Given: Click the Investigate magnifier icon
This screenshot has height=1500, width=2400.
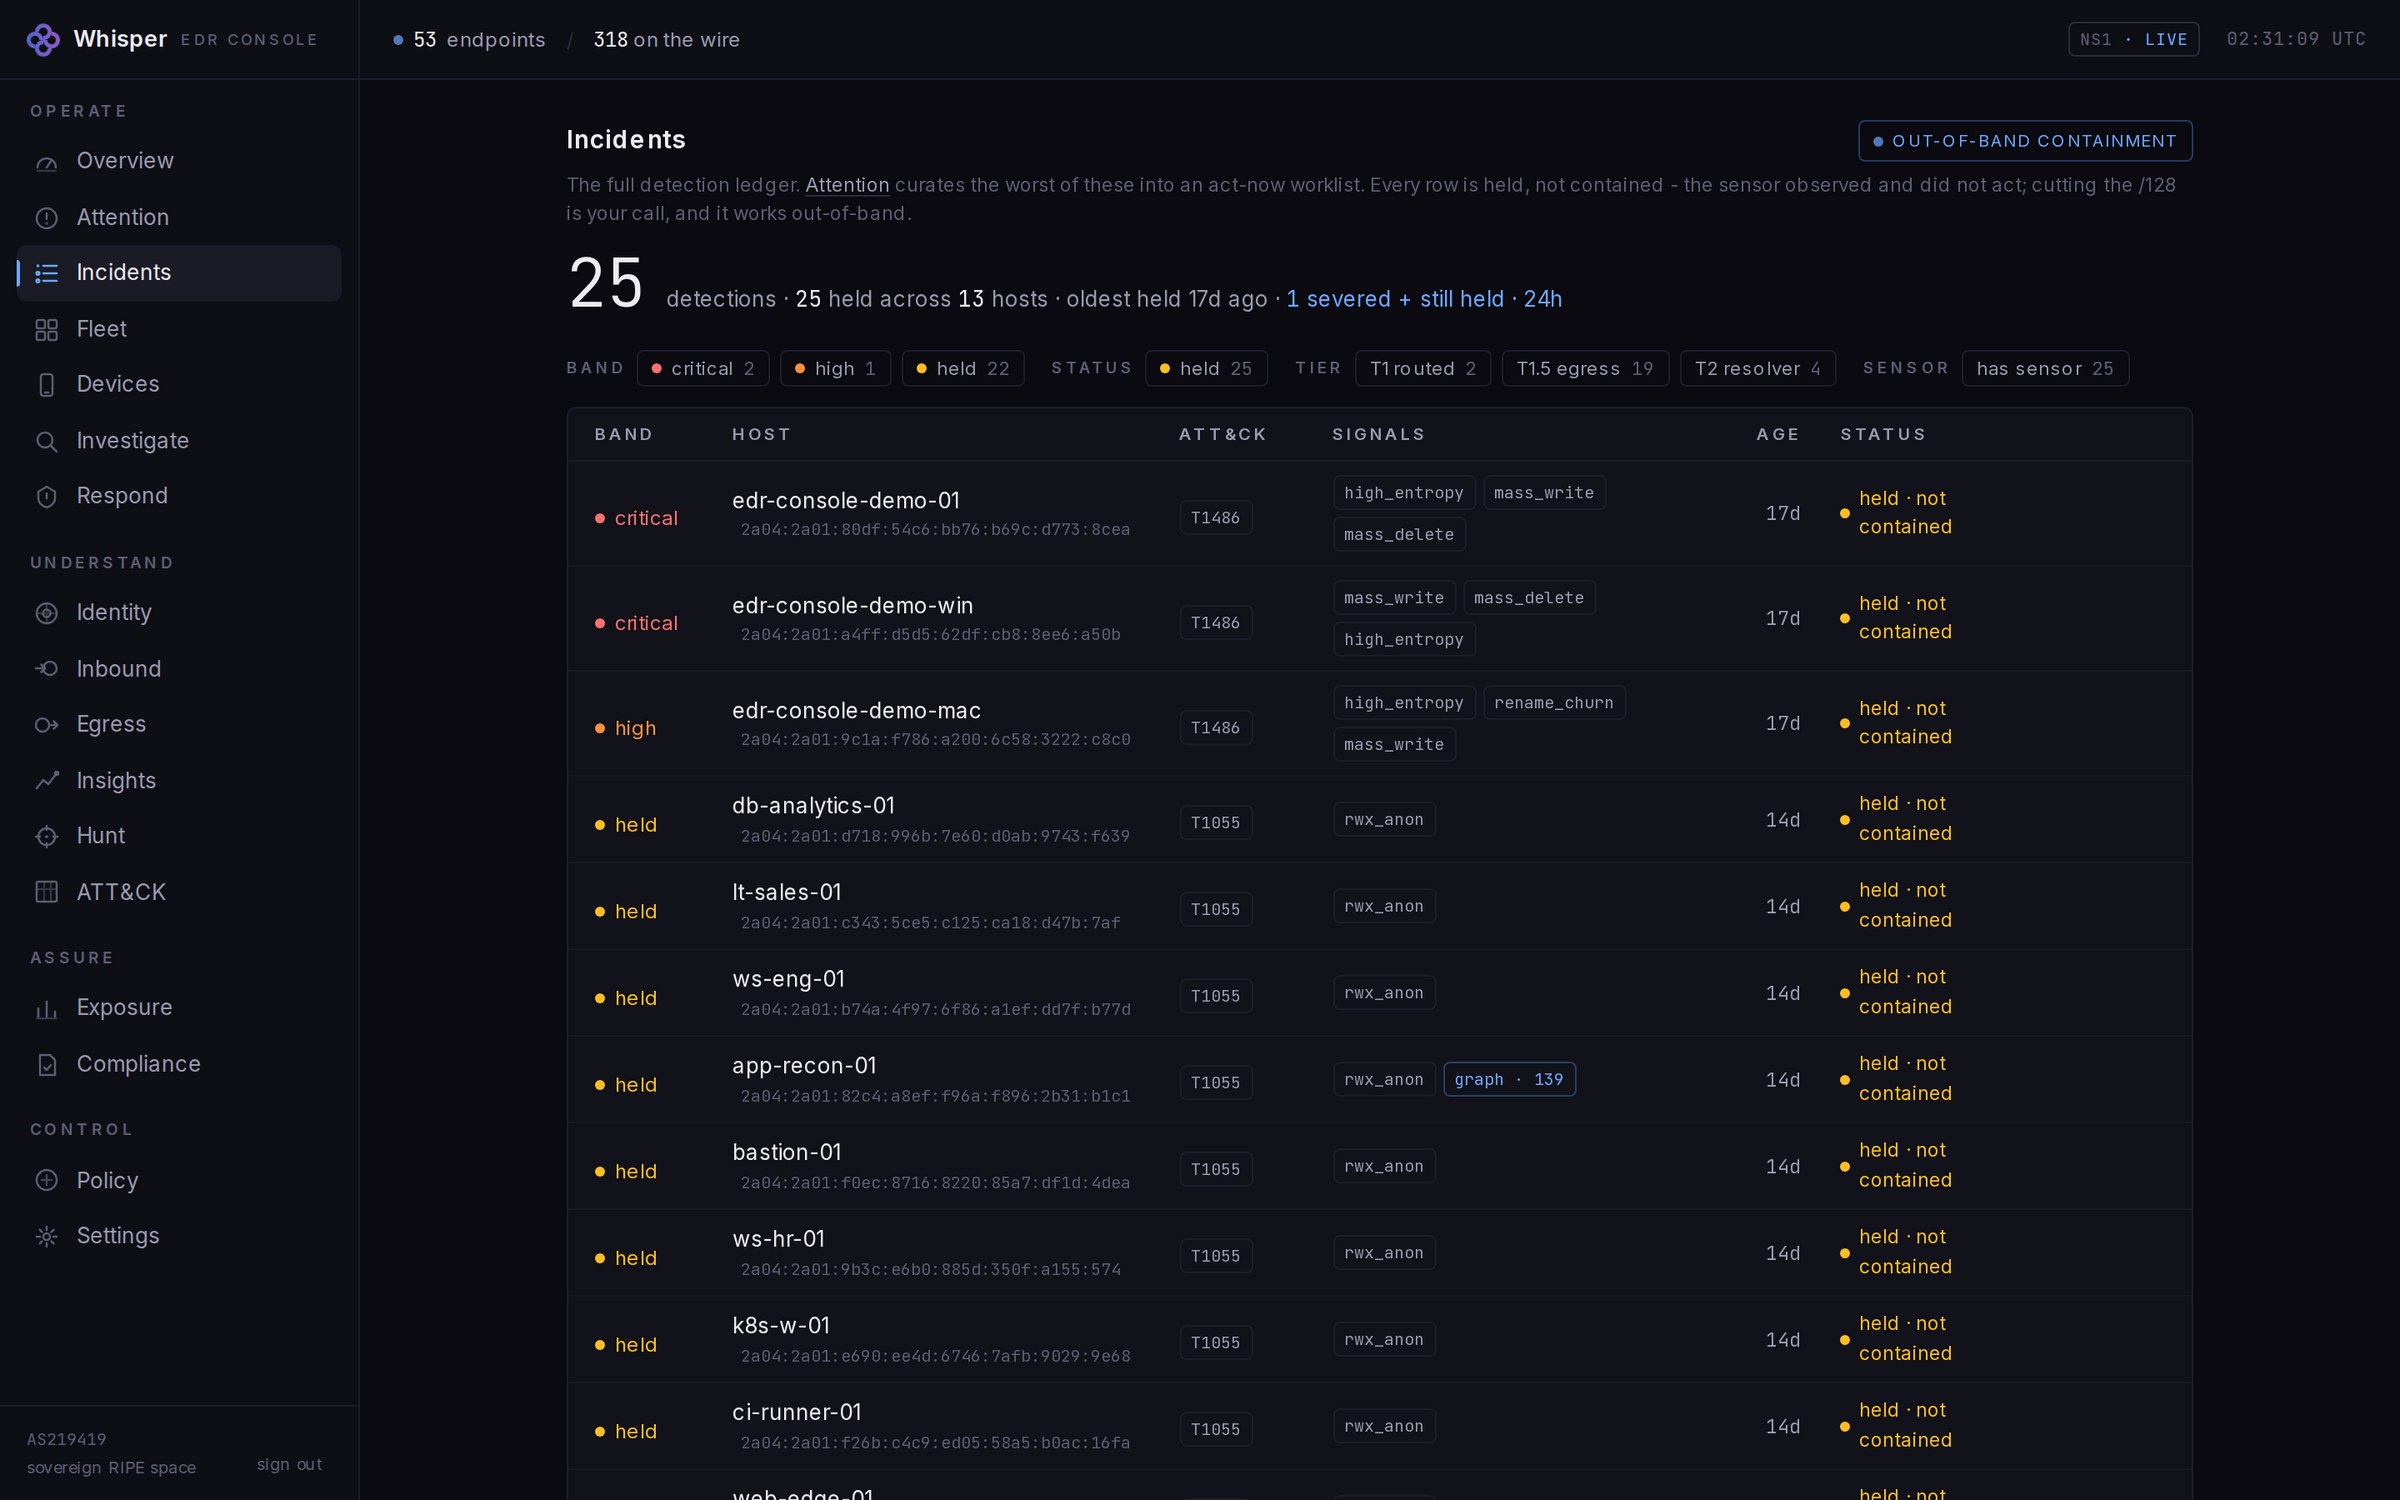Looking at the screenshot, I should pyautogui.click(x=47, y=441).
